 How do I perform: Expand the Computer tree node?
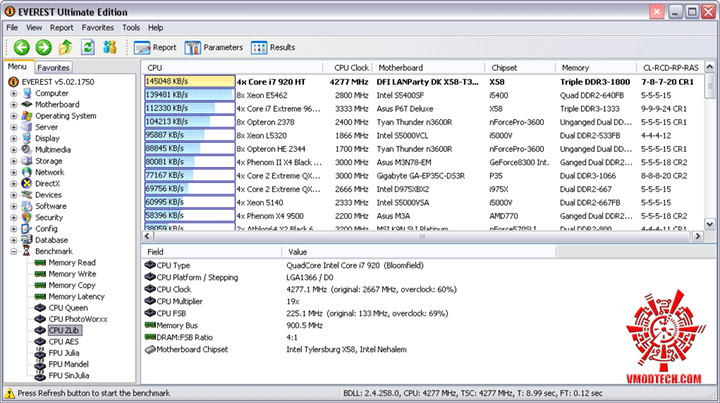click(14, 93)
